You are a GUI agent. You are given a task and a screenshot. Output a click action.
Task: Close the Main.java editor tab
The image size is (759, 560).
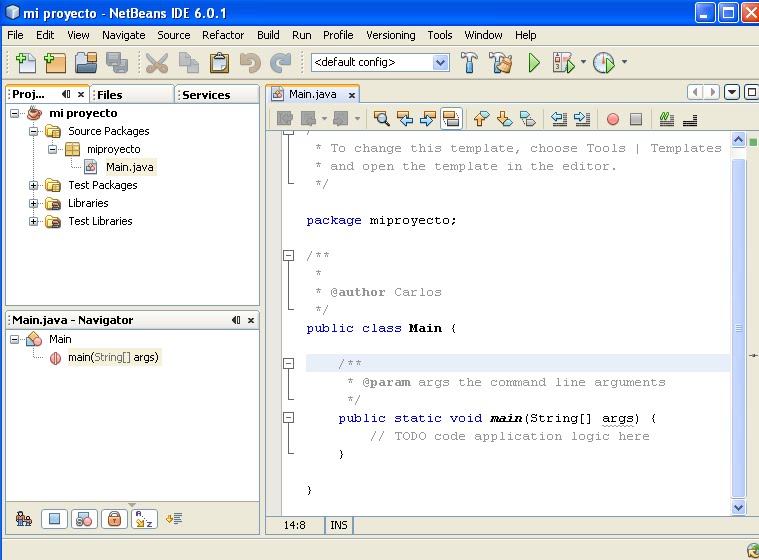coord(352,95)
